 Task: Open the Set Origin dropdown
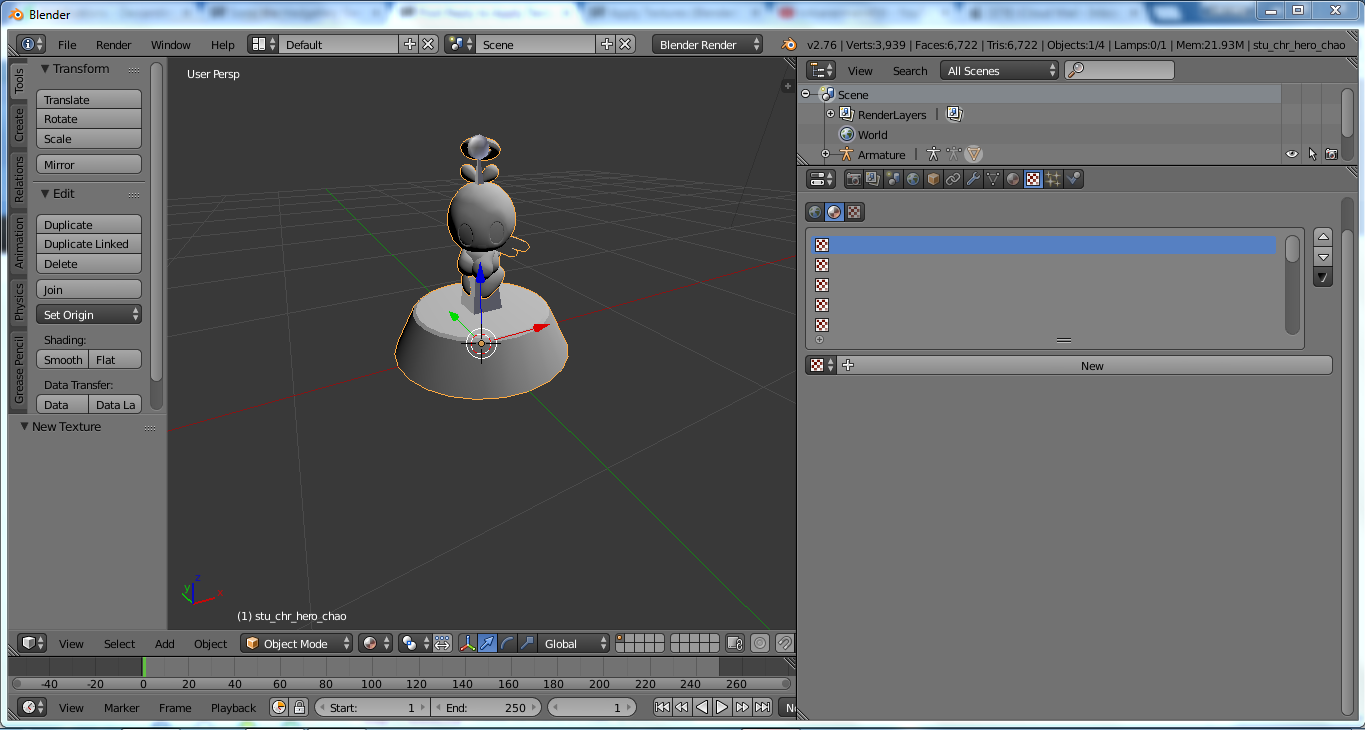click(89, 314)
